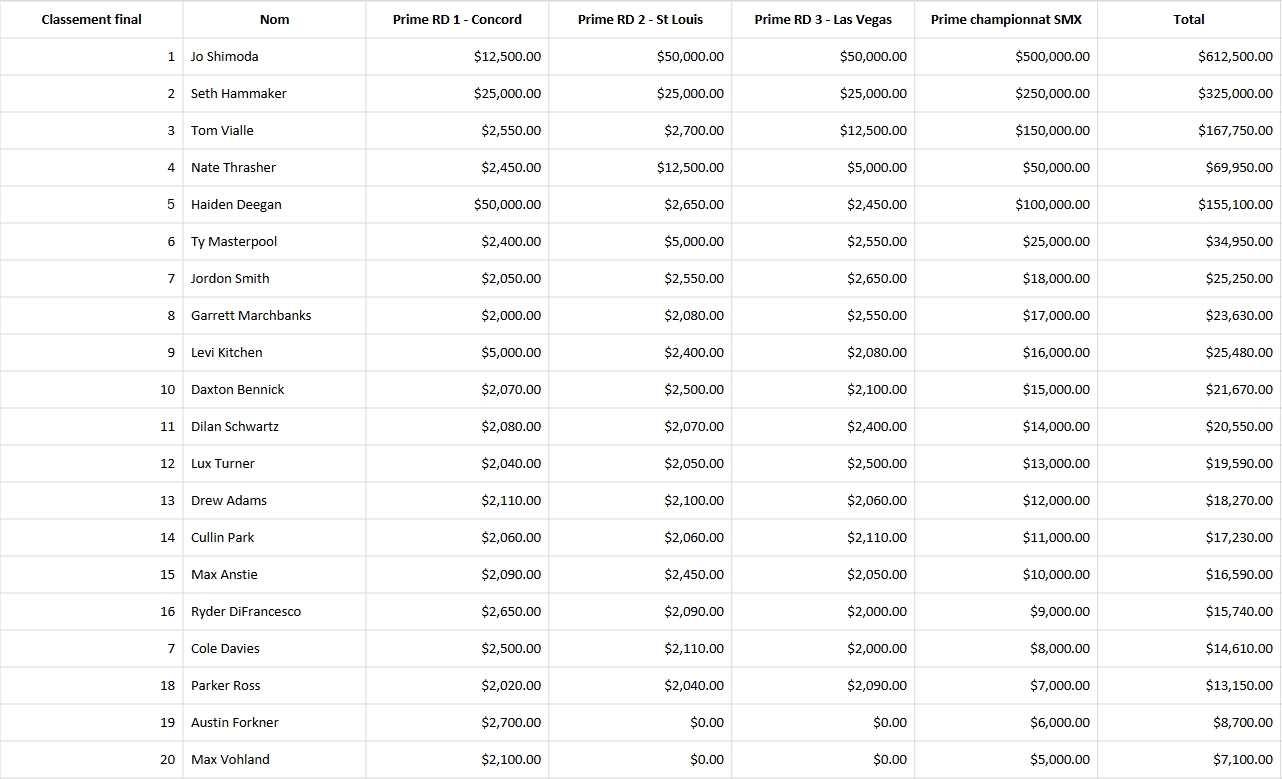1282x779 pixels.
Task: Select Drew Adams' $12,000.00 SMX cell
Action: coord(1006,500)
